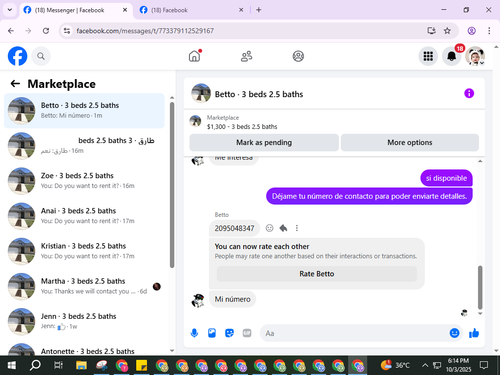Click the Facebook logo
This screenshot has width=500, height=375.
pyautogui.click(x=17, y=56)
